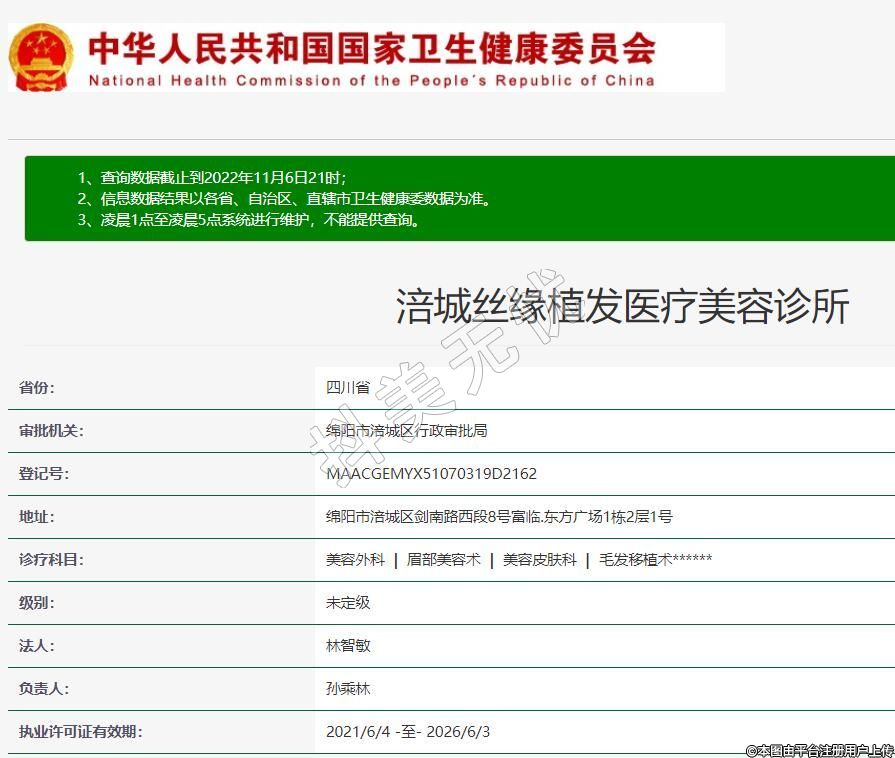The image size is (895, 758).
Task: Click the 地址 address value text
Action: tap(499, 517)
